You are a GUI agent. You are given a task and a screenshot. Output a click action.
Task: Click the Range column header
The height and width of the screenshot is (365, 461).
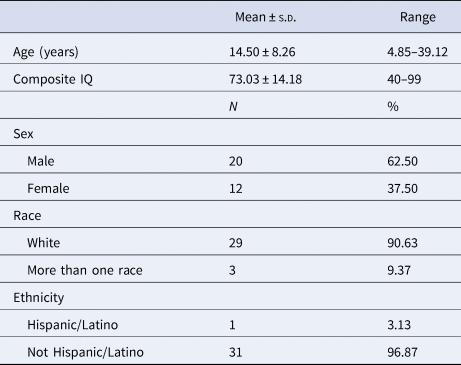pyautogui.click(x=418, y=17)
